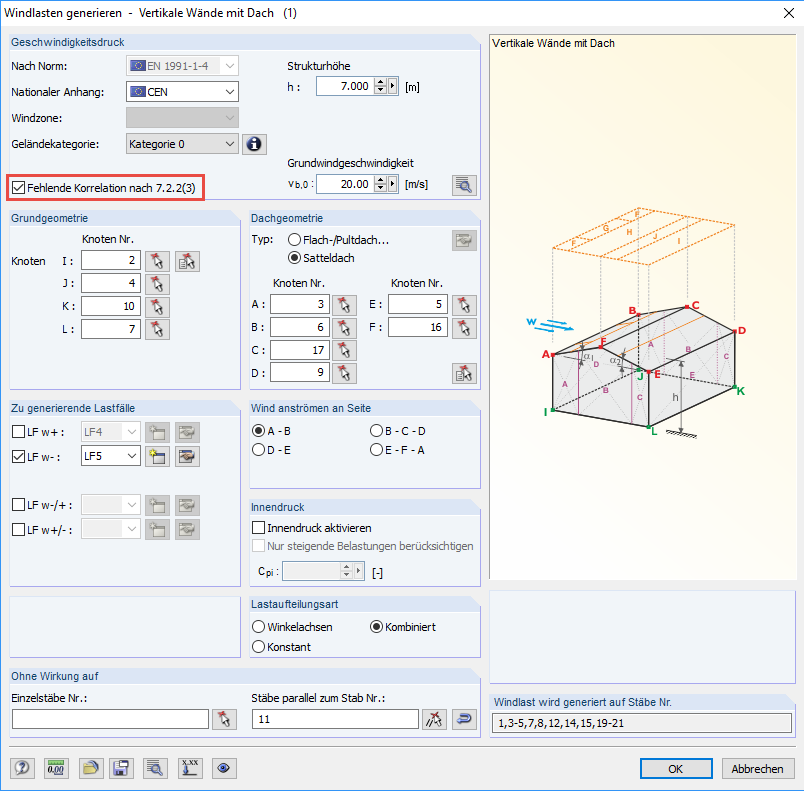This screenshot has height=791, width=804.
Task: Close the Windlasten generieren dialog
Action: 789,13
